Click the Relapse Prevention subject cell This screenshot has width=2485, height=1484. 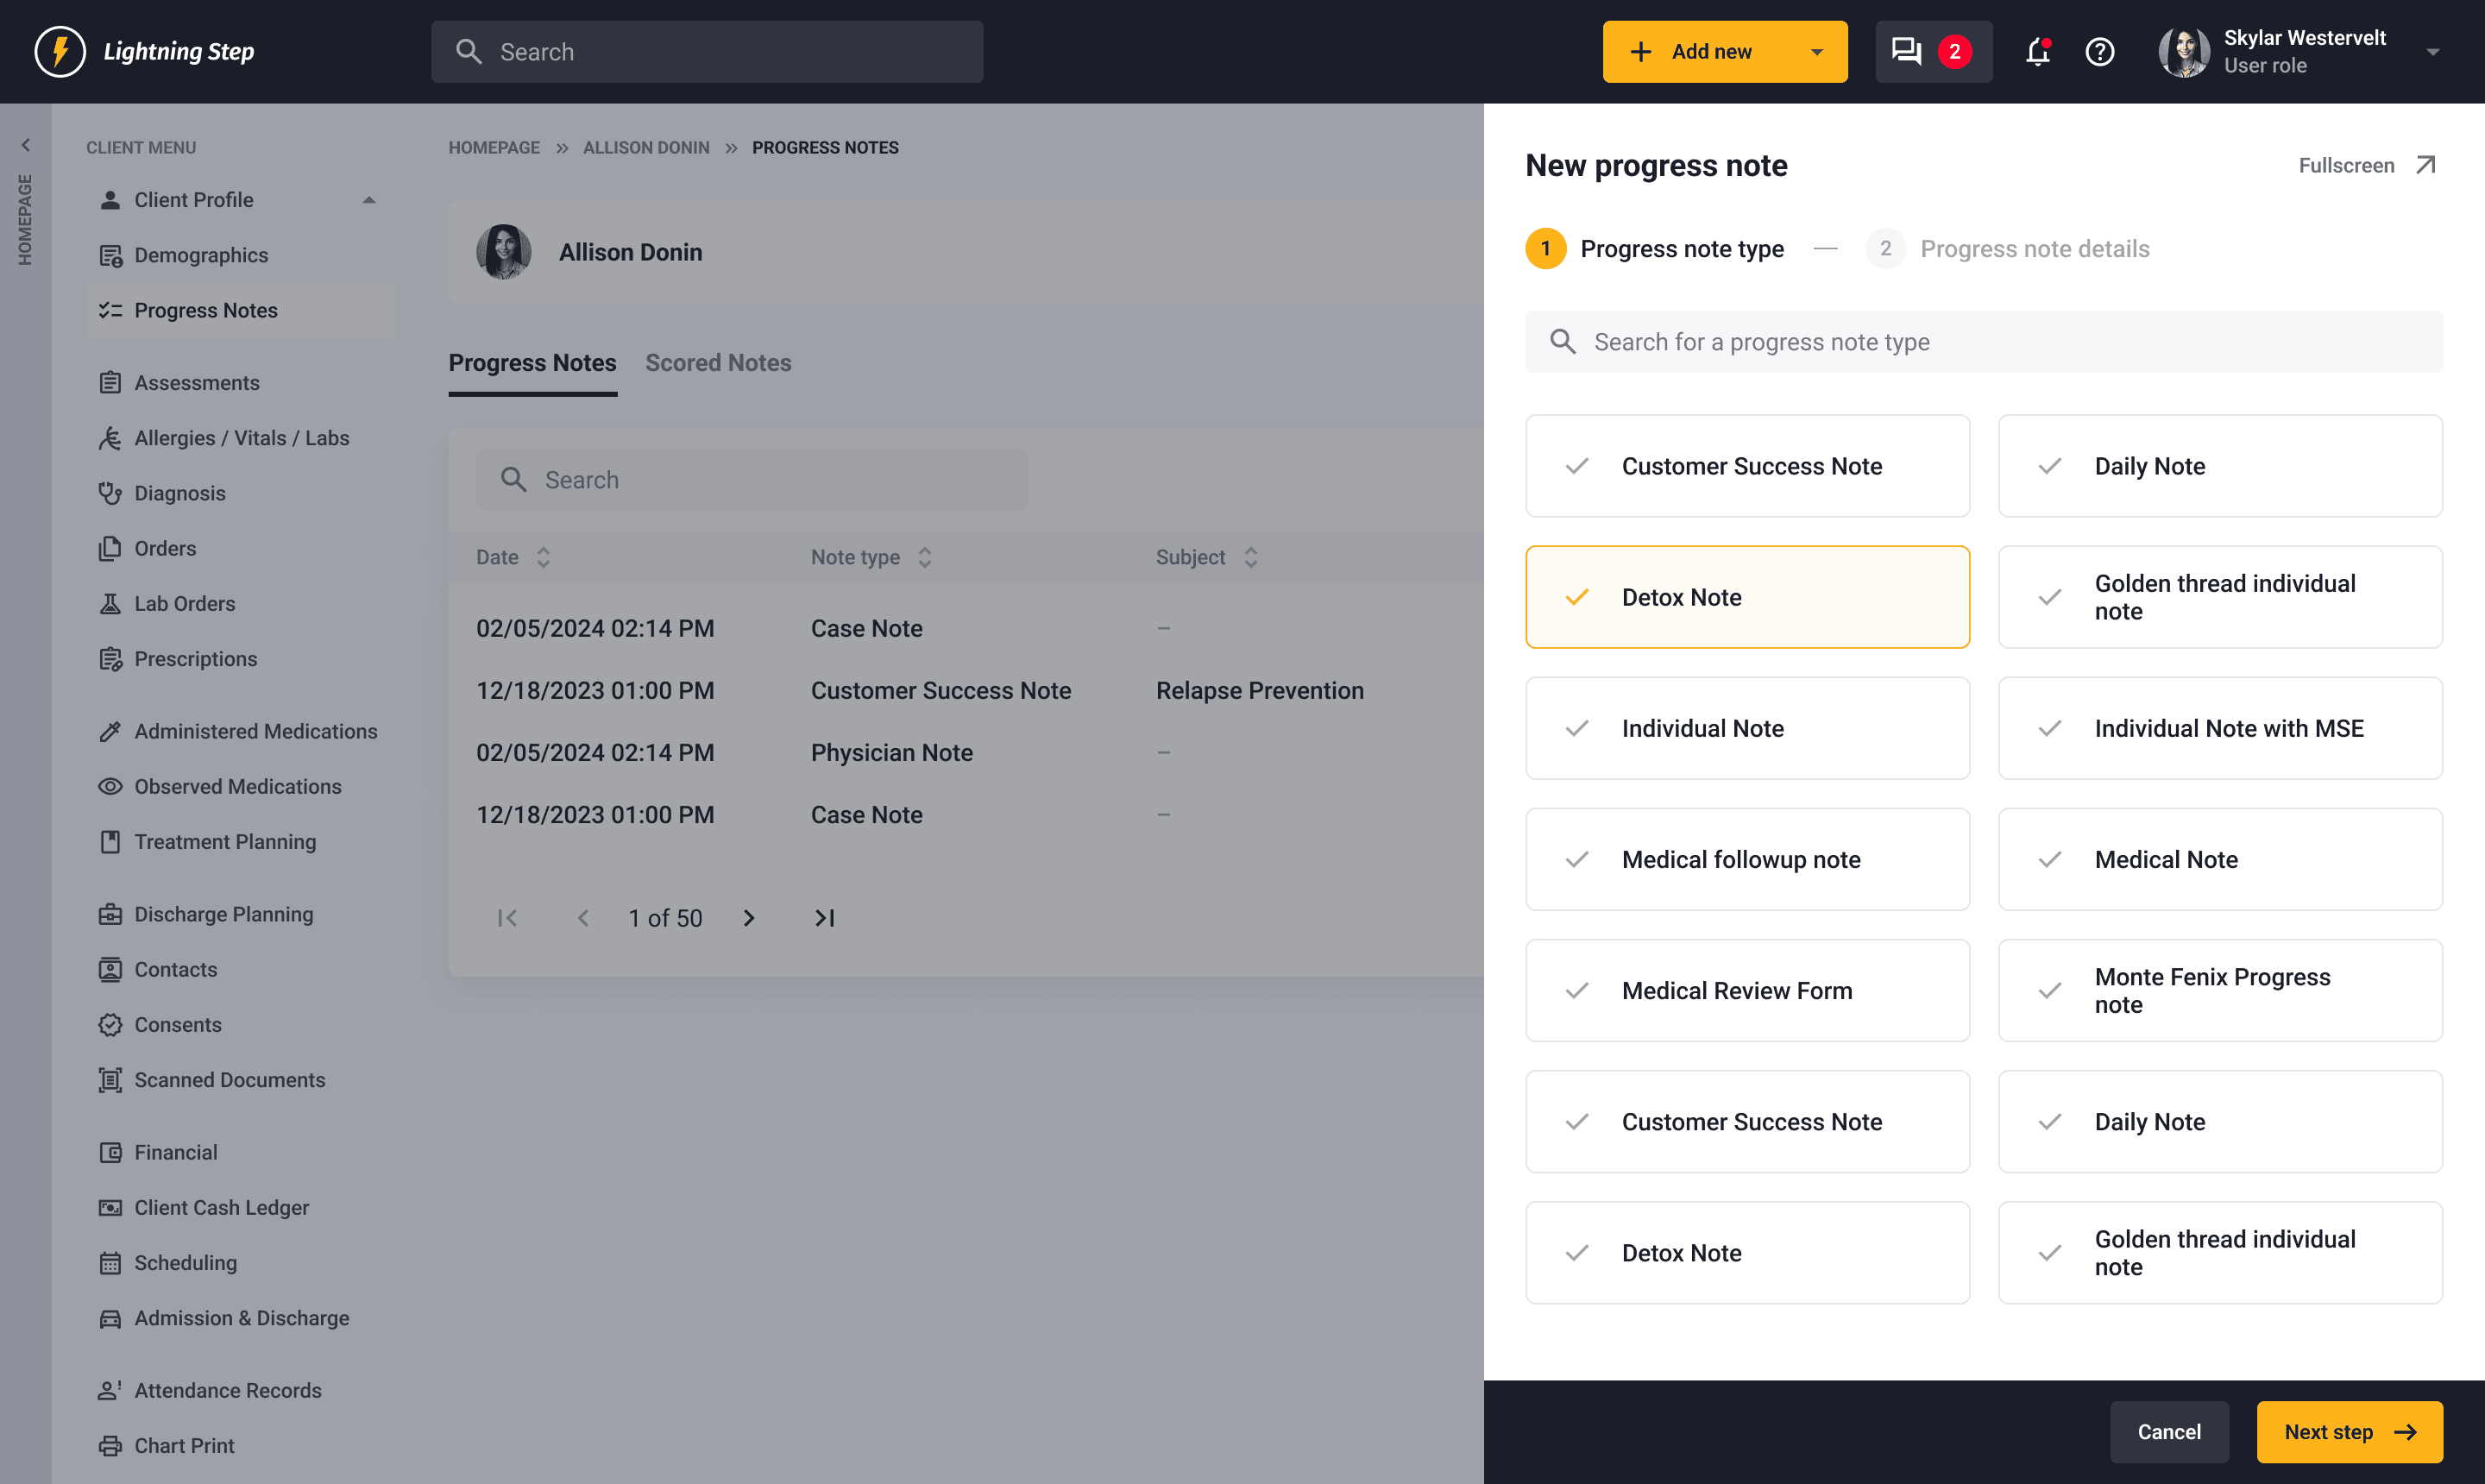point(1259,690)
